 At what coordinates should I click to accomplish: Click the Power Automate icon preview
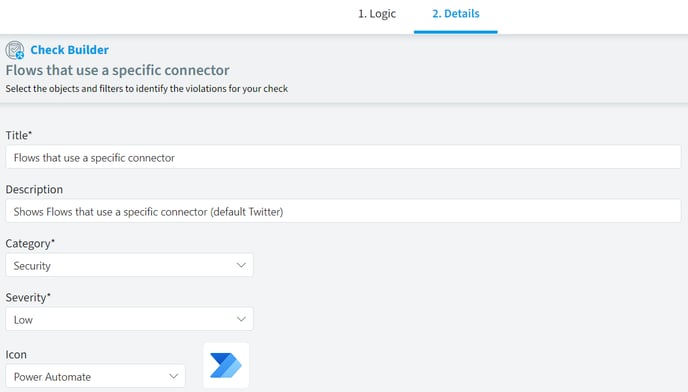click(226, 365)
